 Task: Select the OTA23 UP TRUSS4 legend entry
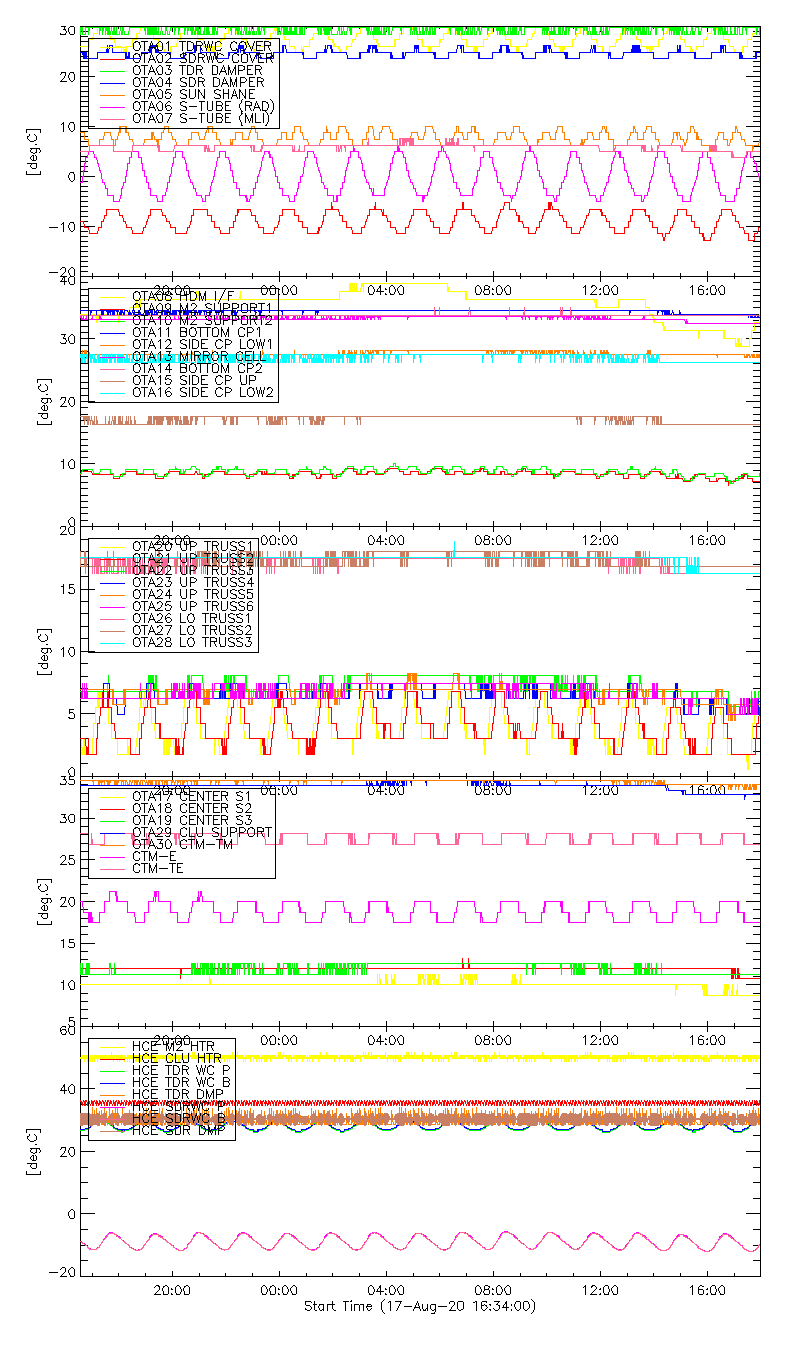tap(193, 582)
